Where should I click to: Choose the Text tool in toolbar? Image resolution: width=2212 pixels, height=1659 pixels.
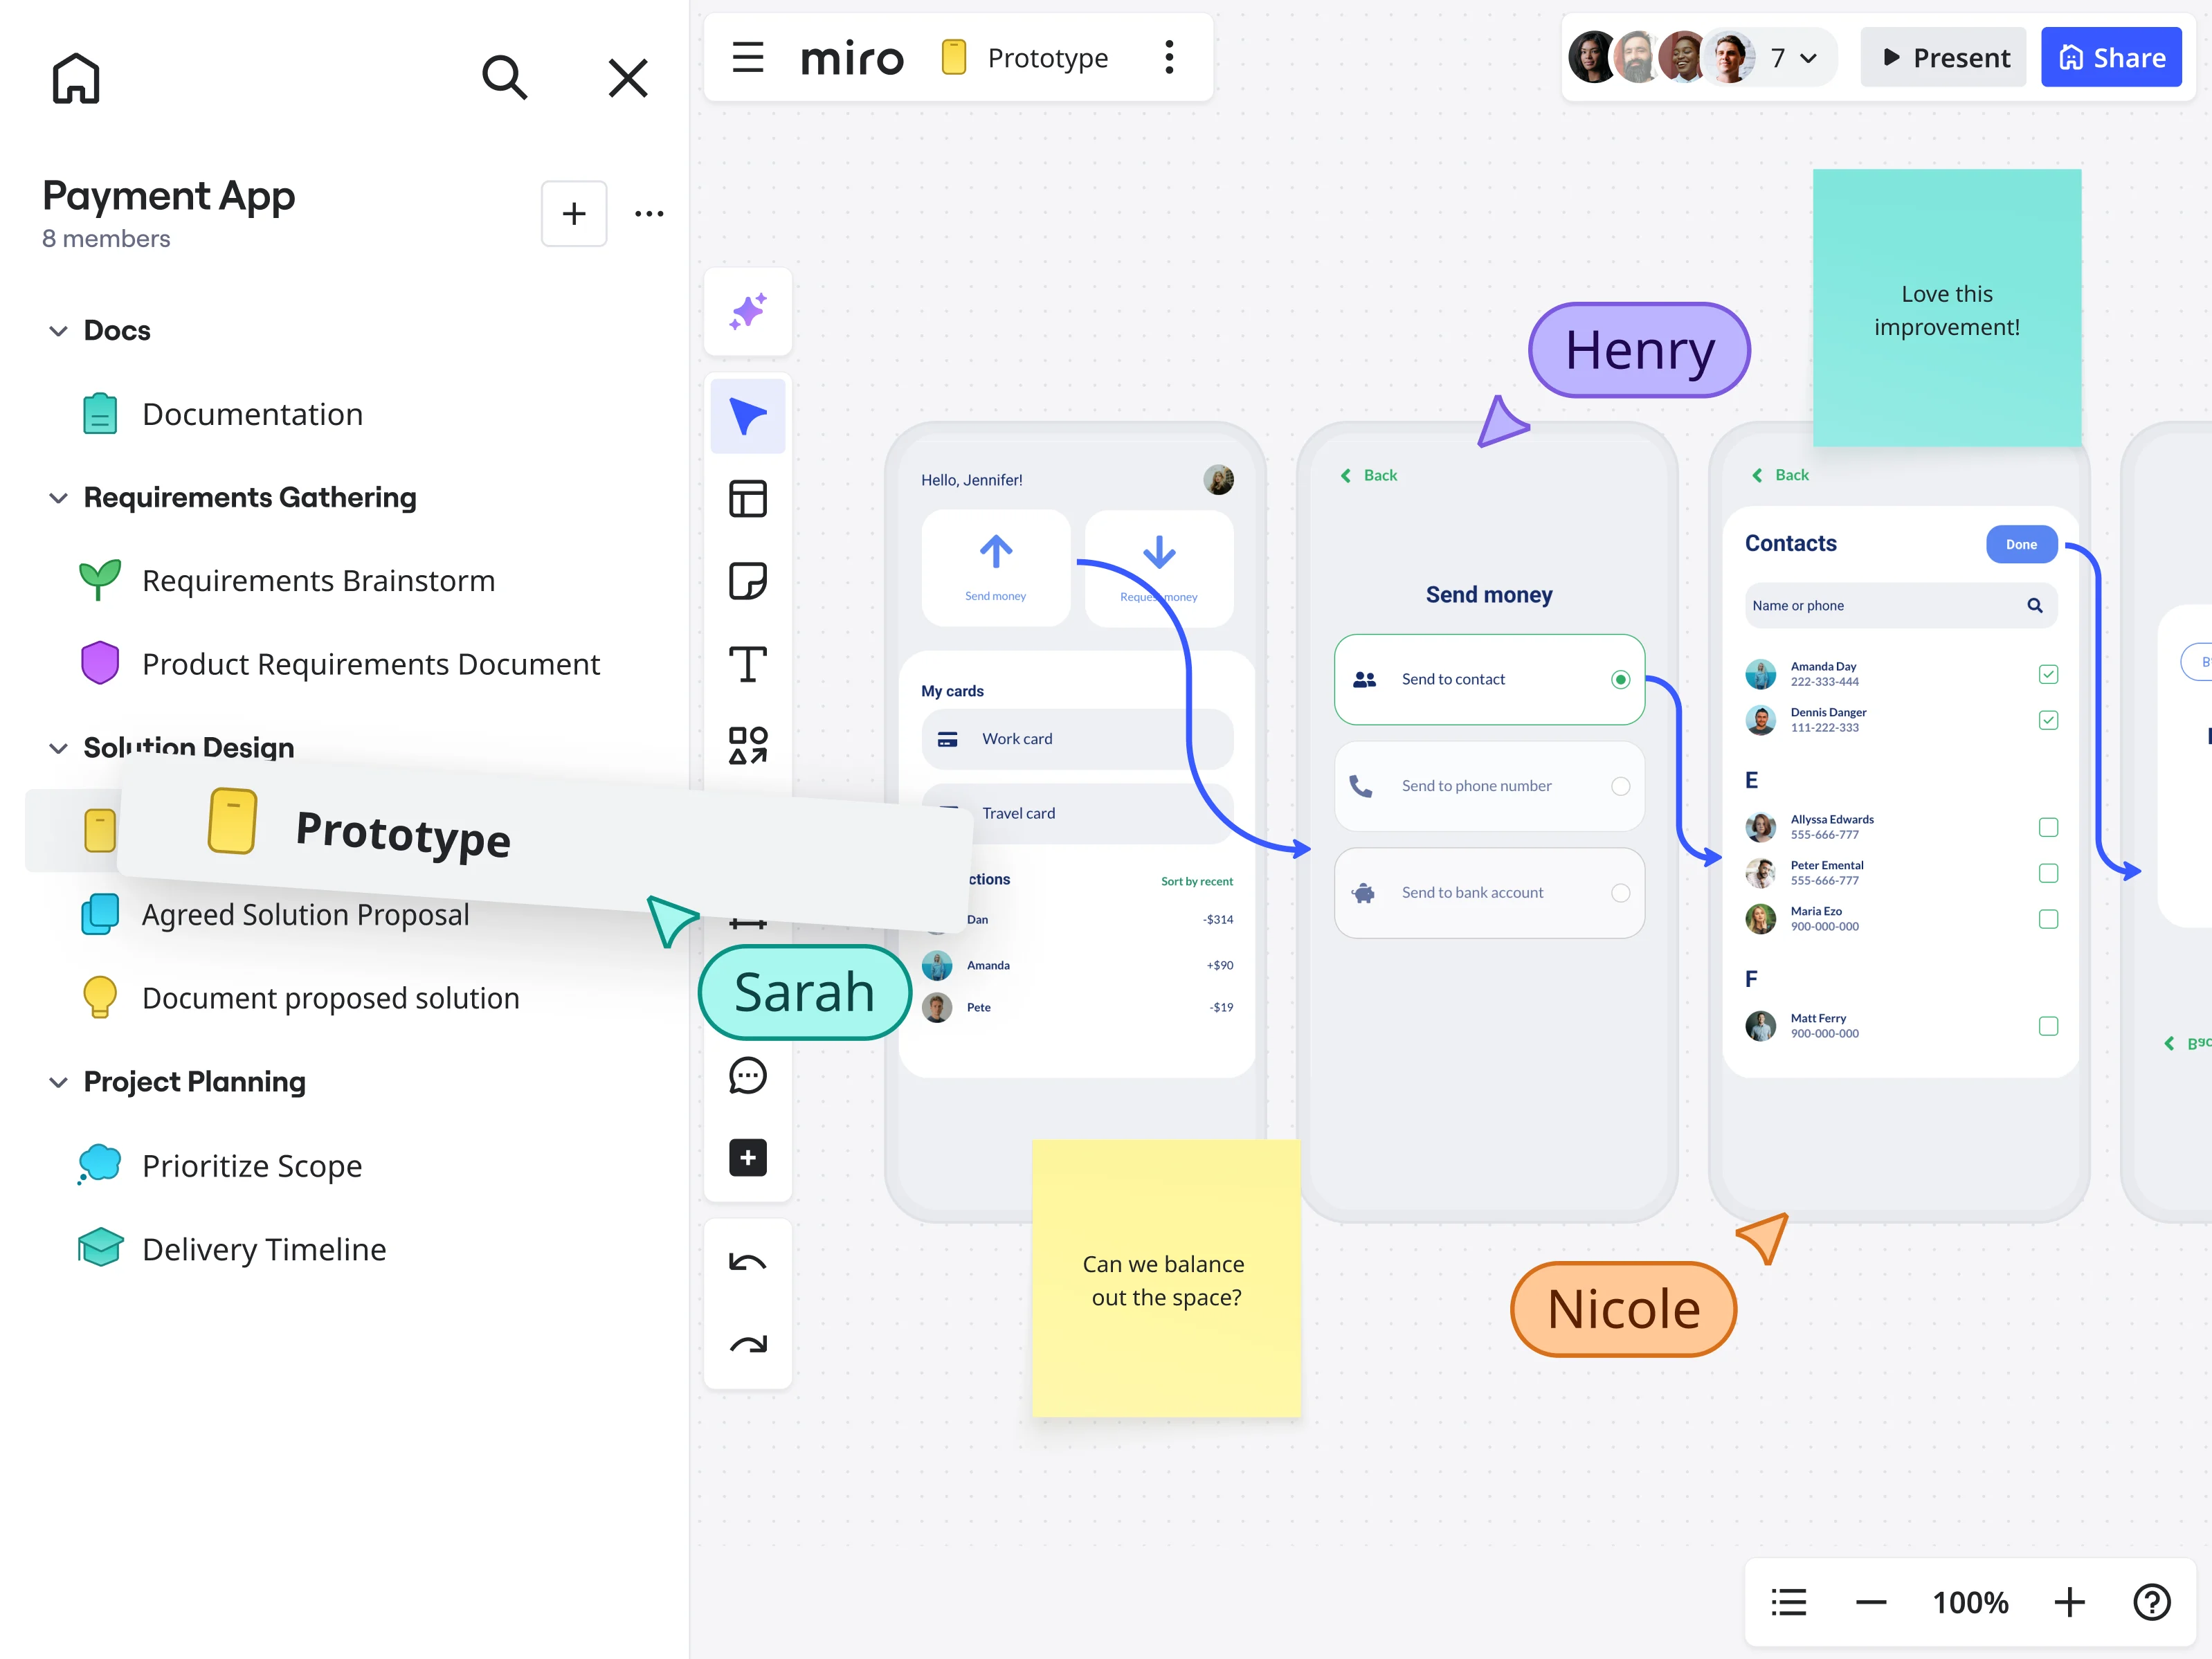[747, 664]
